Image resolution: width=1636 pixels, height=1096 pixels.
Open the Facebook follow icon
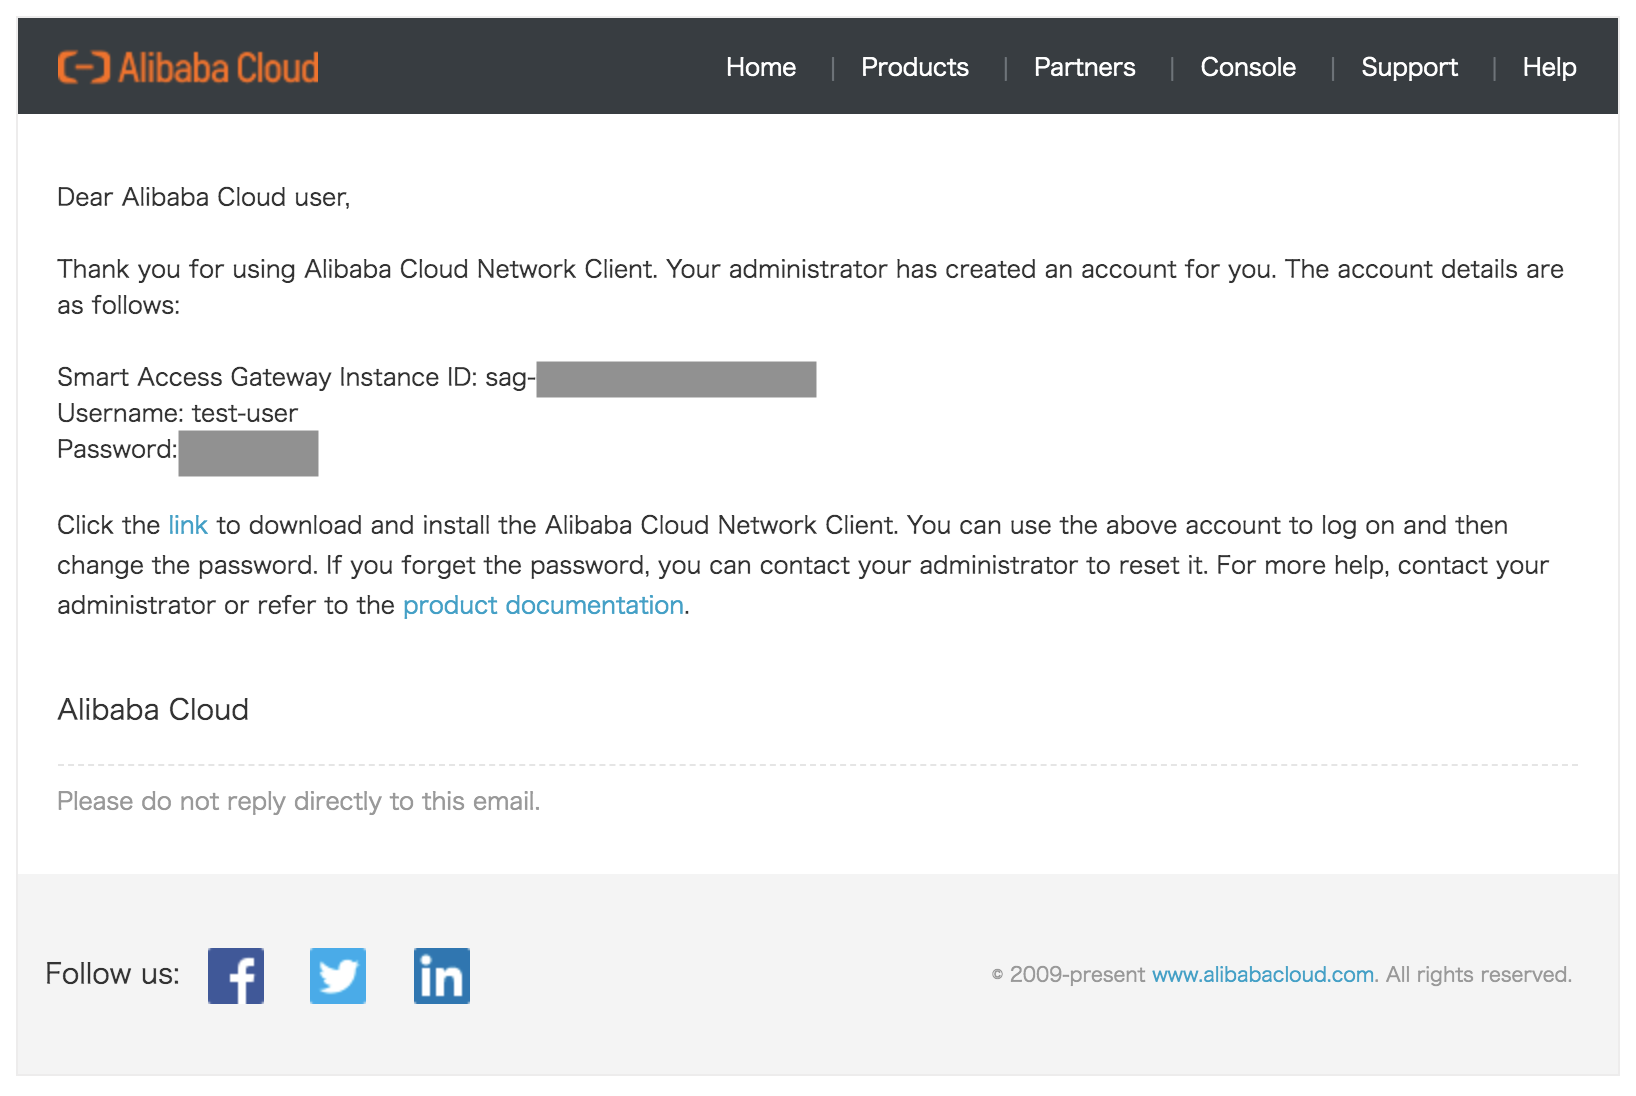coord(236,975)
